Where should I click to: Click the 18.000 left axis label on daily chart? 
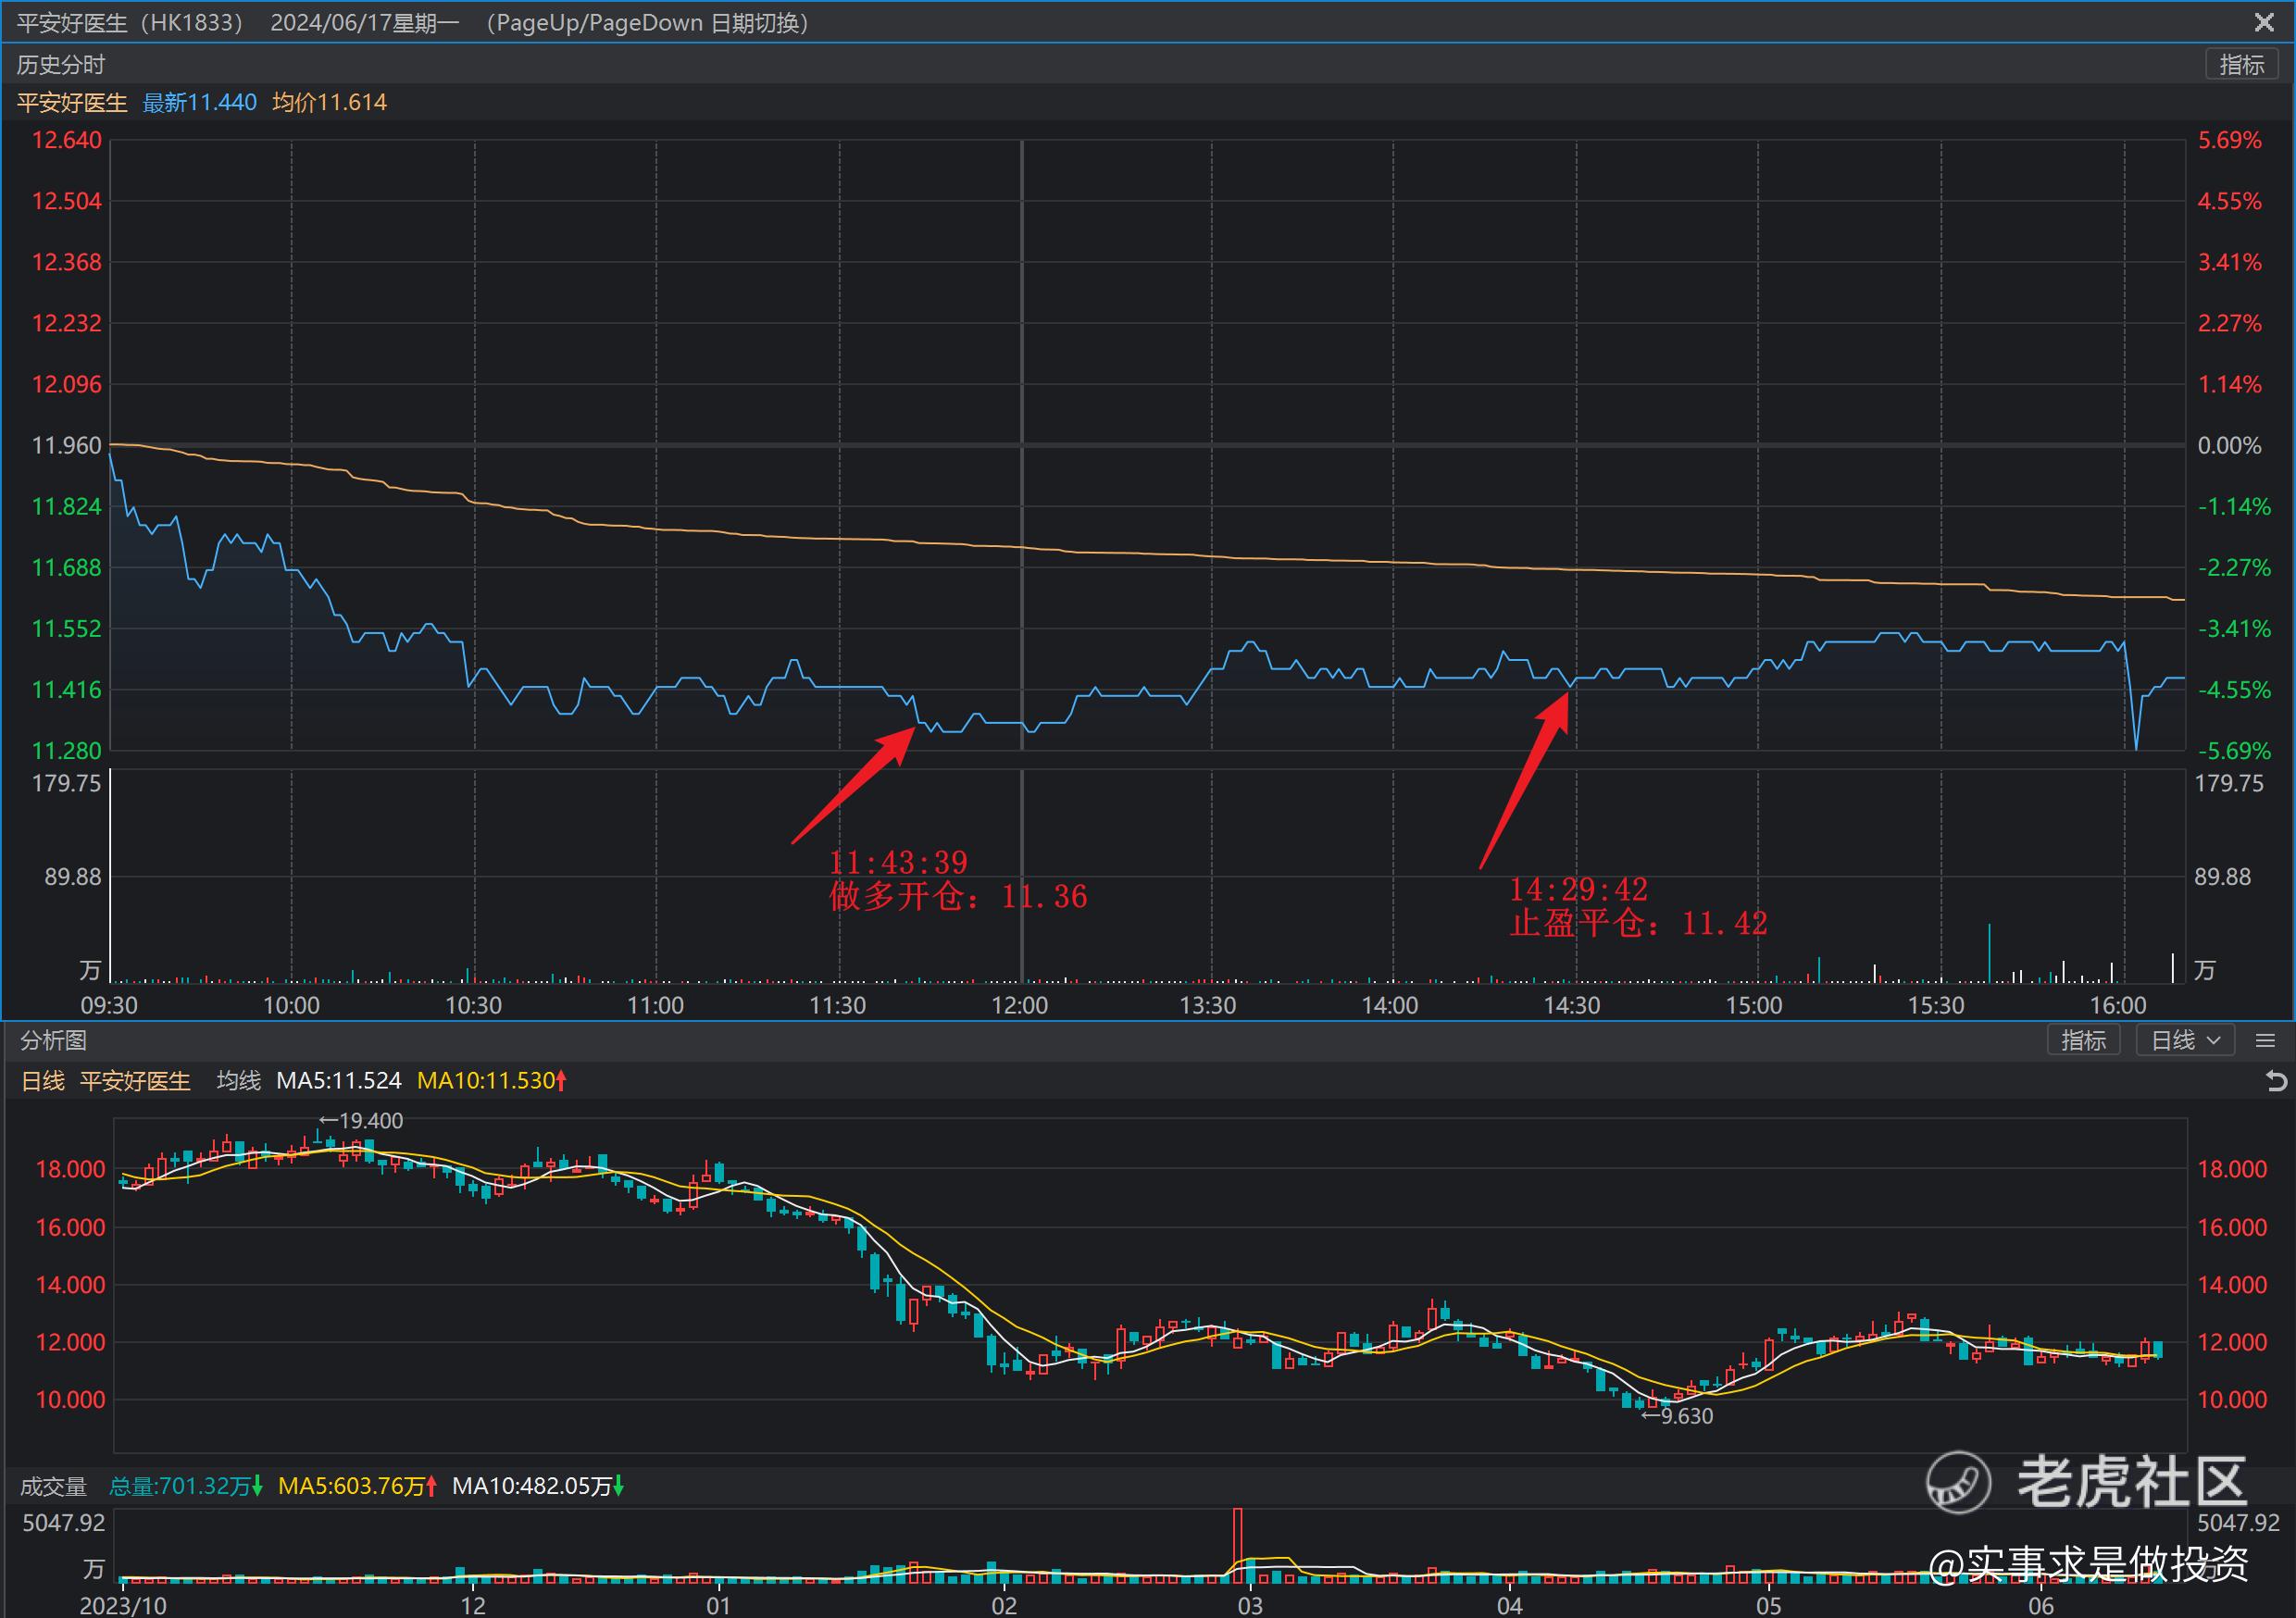70,1169
